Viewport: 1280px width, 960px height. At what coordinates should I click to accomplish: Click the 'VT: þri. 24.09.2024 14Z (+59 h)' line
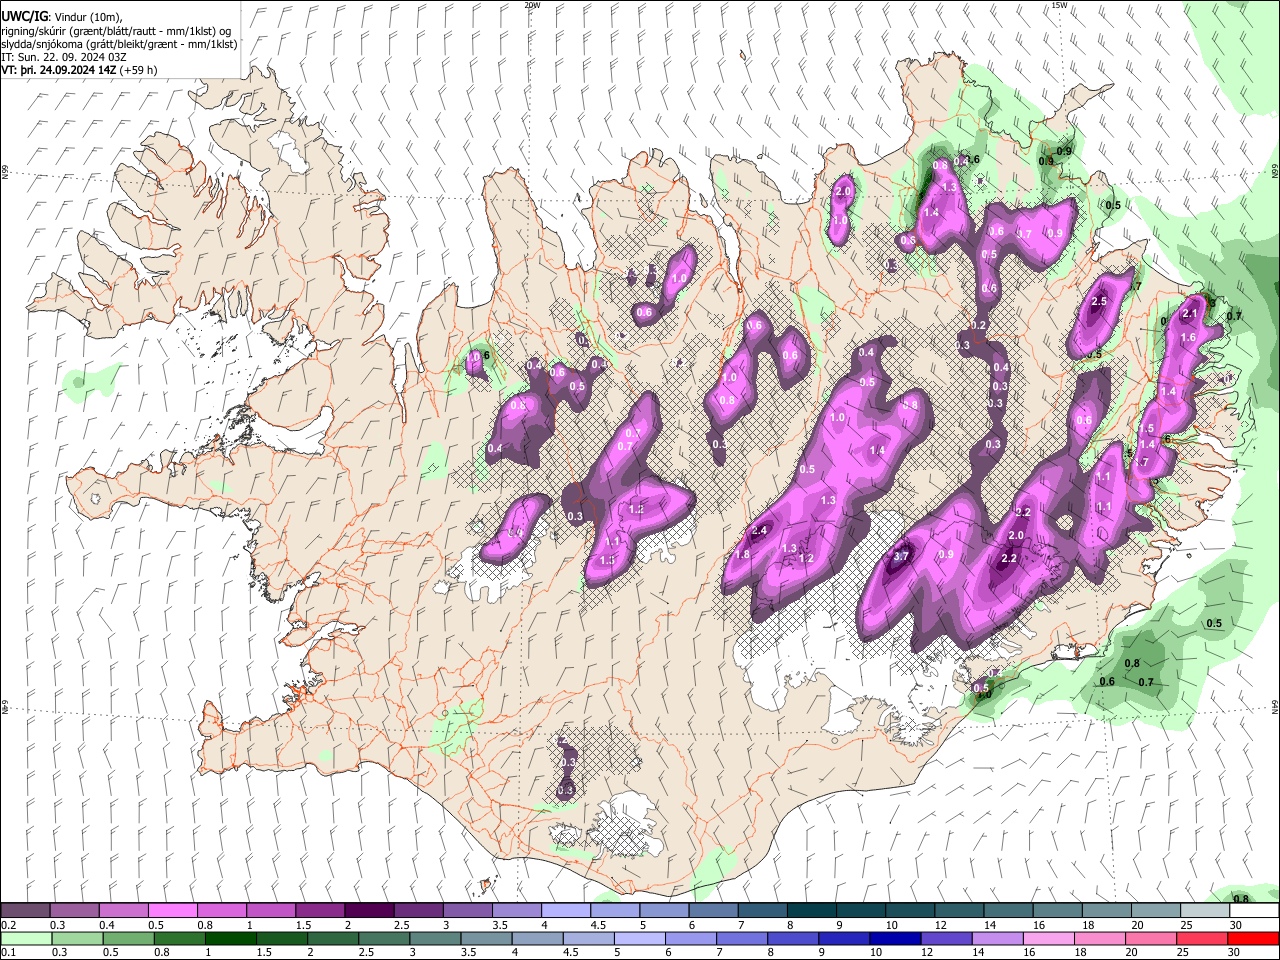(80, 70)
